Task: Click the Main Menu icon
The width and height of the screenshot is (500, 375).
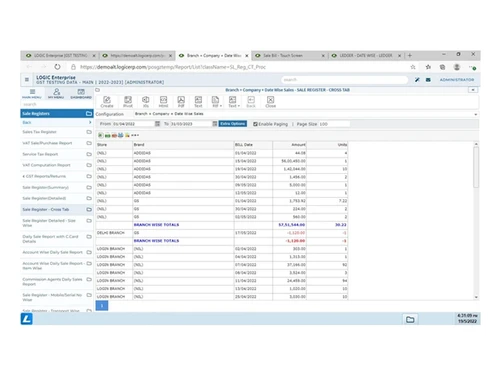Action: click(32, 93)
